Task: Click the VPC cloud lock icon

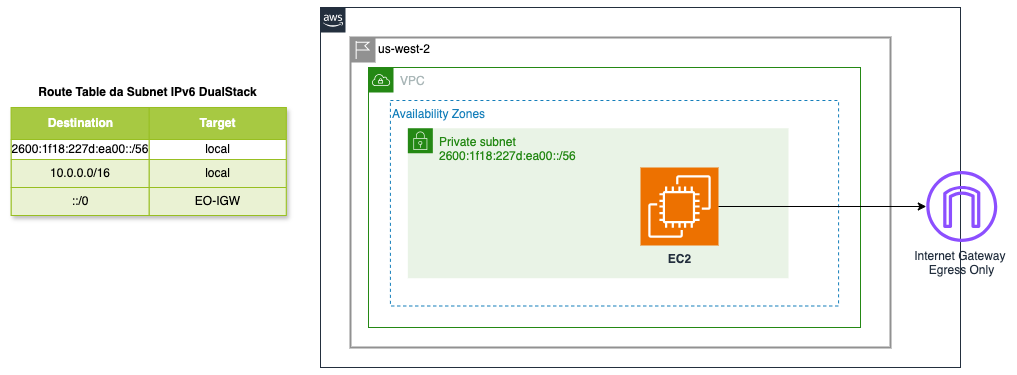Action: [381, 80]
